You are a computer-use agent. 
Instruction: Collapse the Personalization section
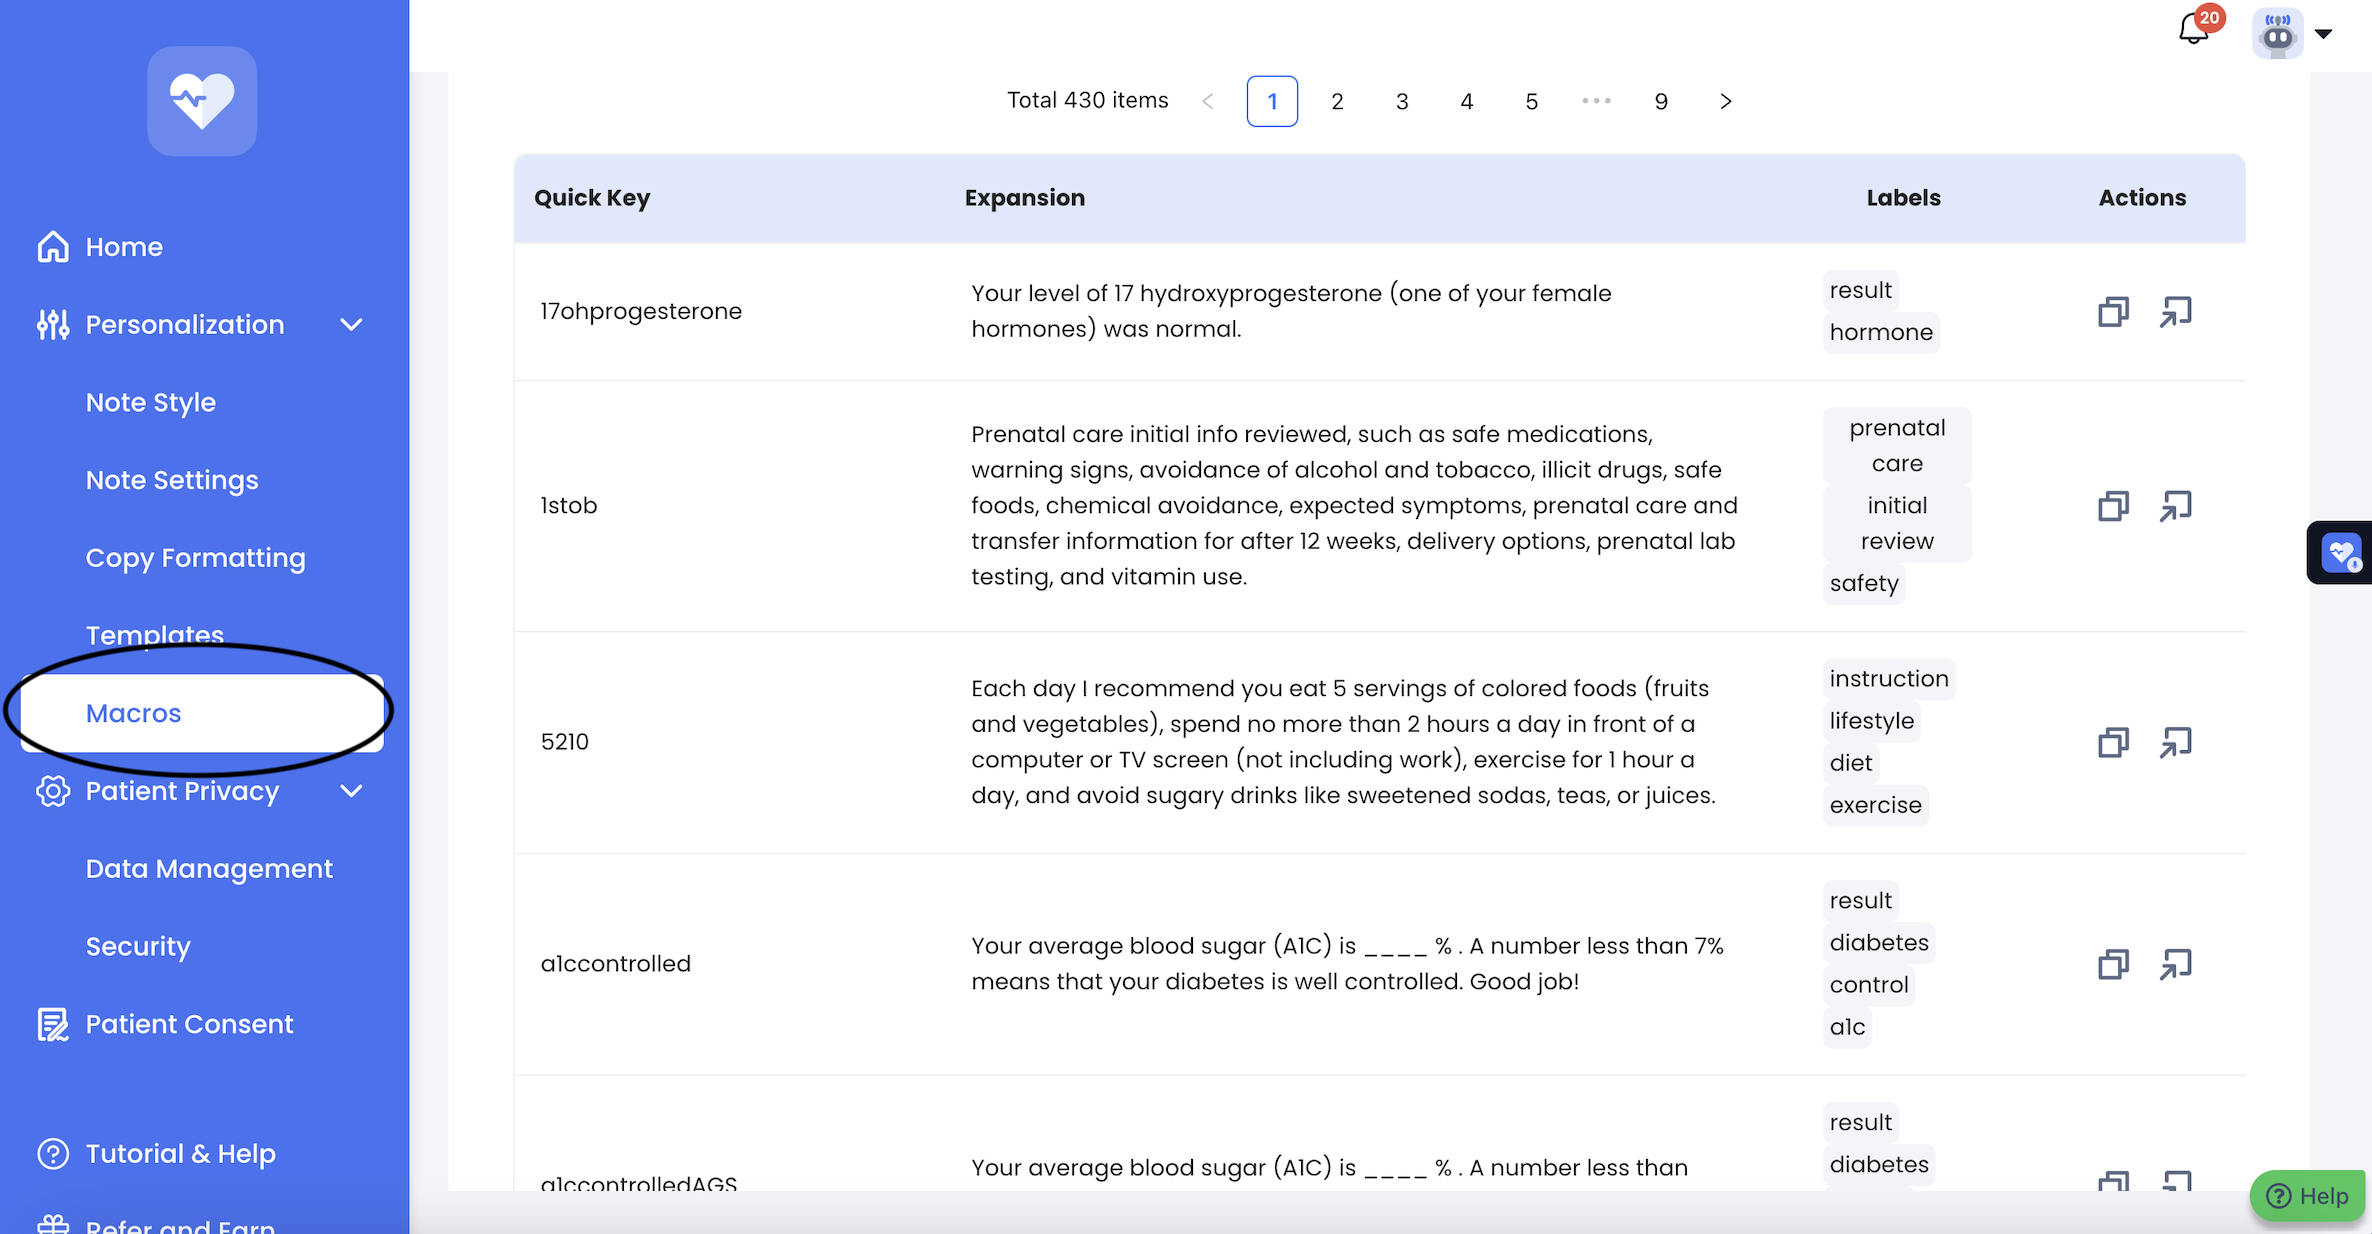click(351, 325)
